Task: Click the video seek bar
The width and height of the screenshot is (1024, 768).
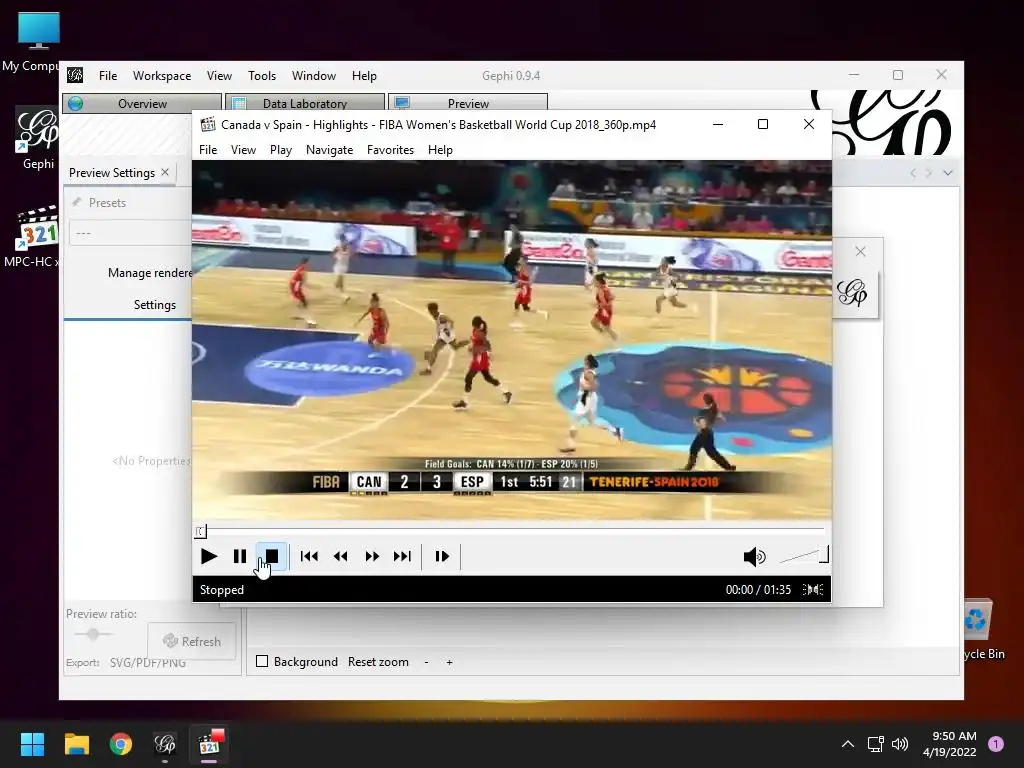Action: (x=511, y=531)
